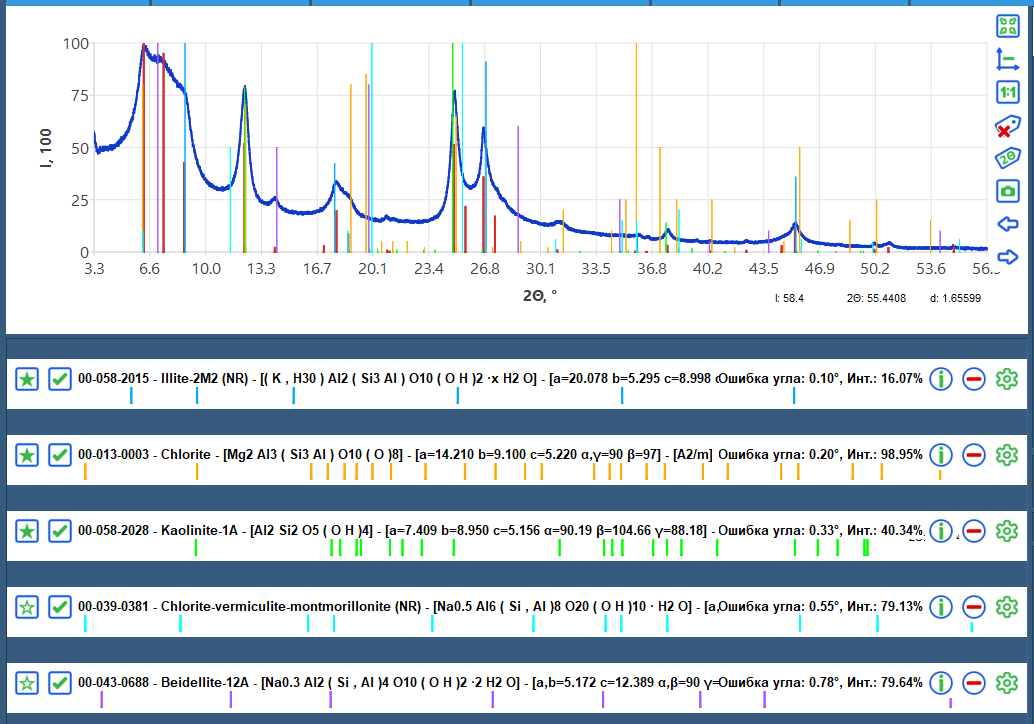The image size is (1034, 724).
Task: Uncheck the Illite-2M2 phase checkbox
Action: [60, 379]
